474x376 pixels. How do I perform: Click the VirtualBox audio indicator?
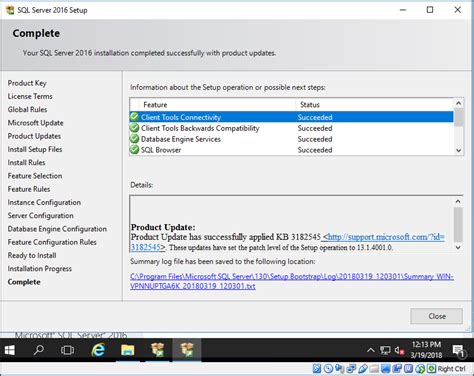[x=339, y=368]
